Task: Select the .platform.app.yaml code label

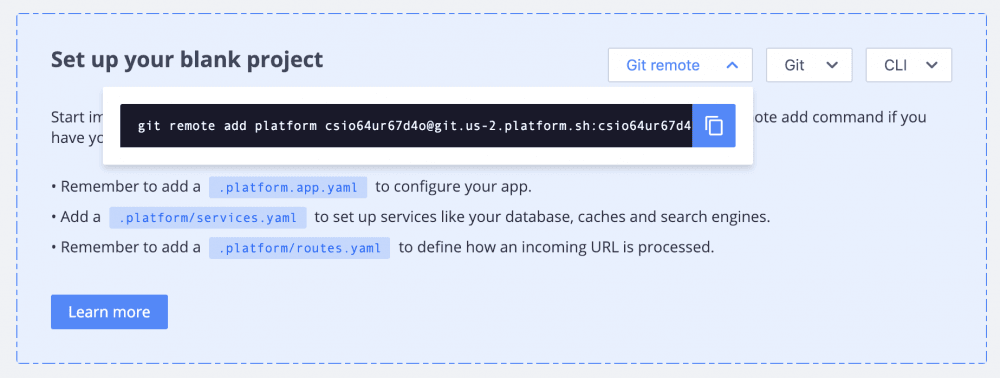Action: coord(288,187)
